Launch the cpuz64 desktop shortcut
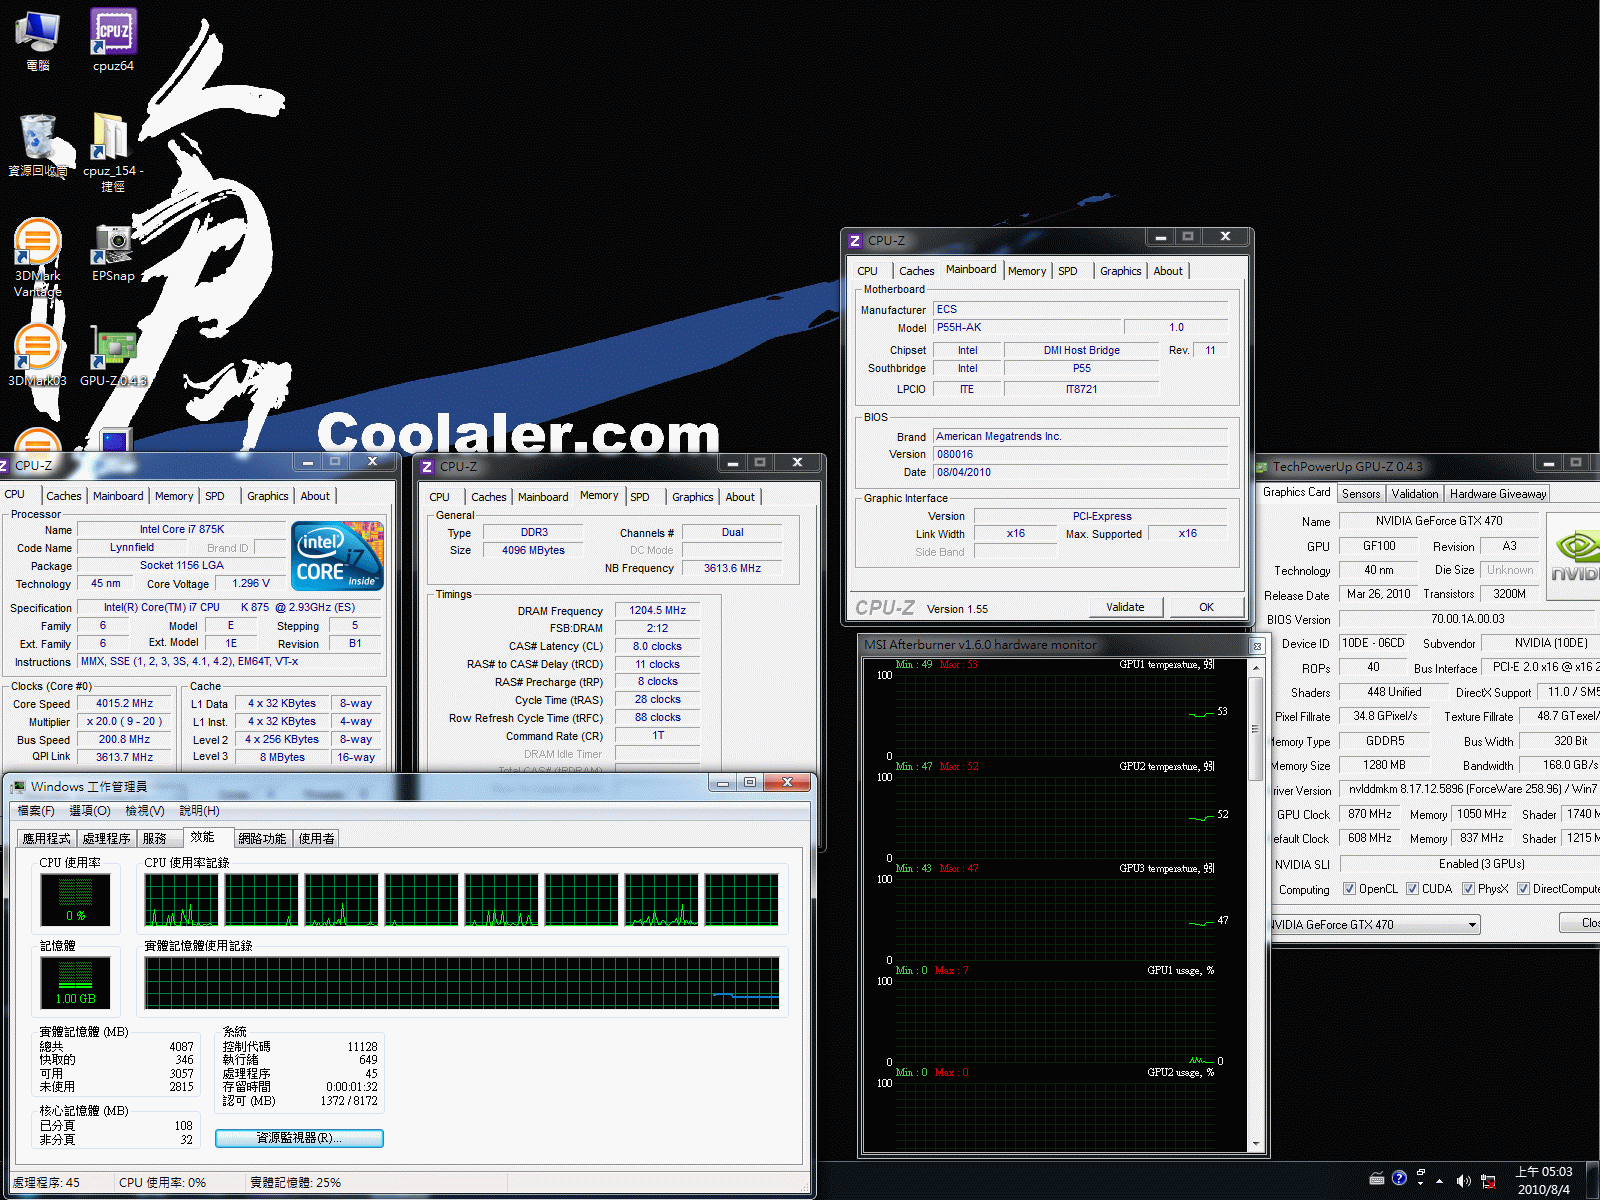Screen dimensions: 1600x1200 coord(113,40)
